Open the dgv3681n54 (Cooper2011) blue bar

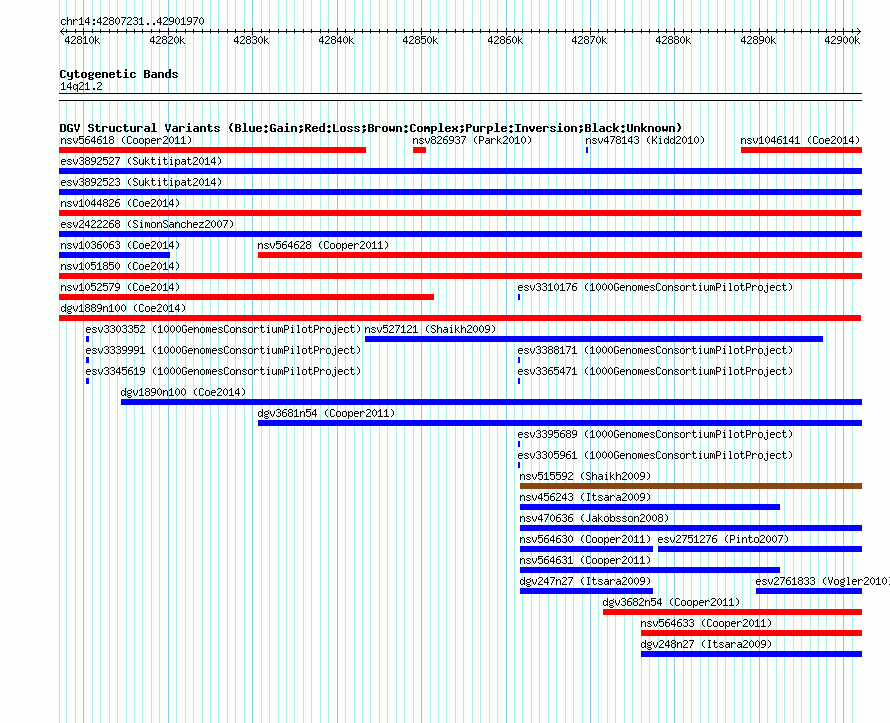pyautogui.click(x=560, y=423)
